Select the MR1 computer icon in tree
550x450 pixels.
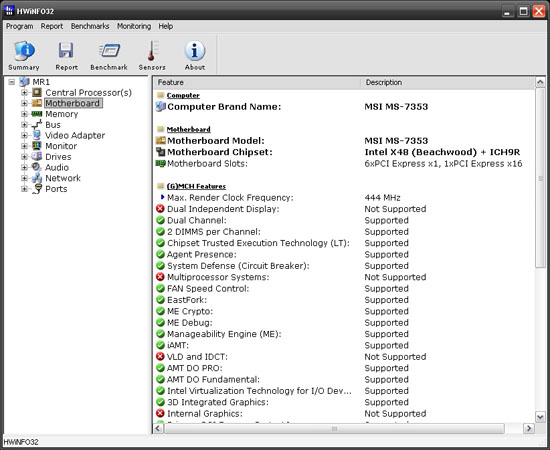pos(24,82)
